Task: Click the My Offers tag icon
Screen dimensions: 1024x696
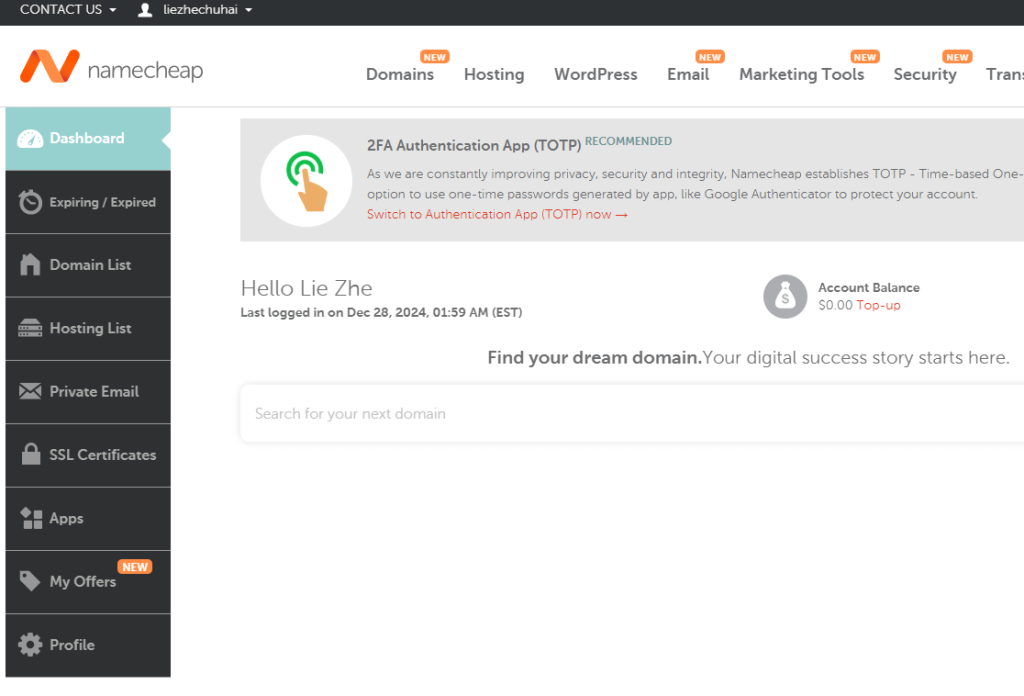Action: 30,581
